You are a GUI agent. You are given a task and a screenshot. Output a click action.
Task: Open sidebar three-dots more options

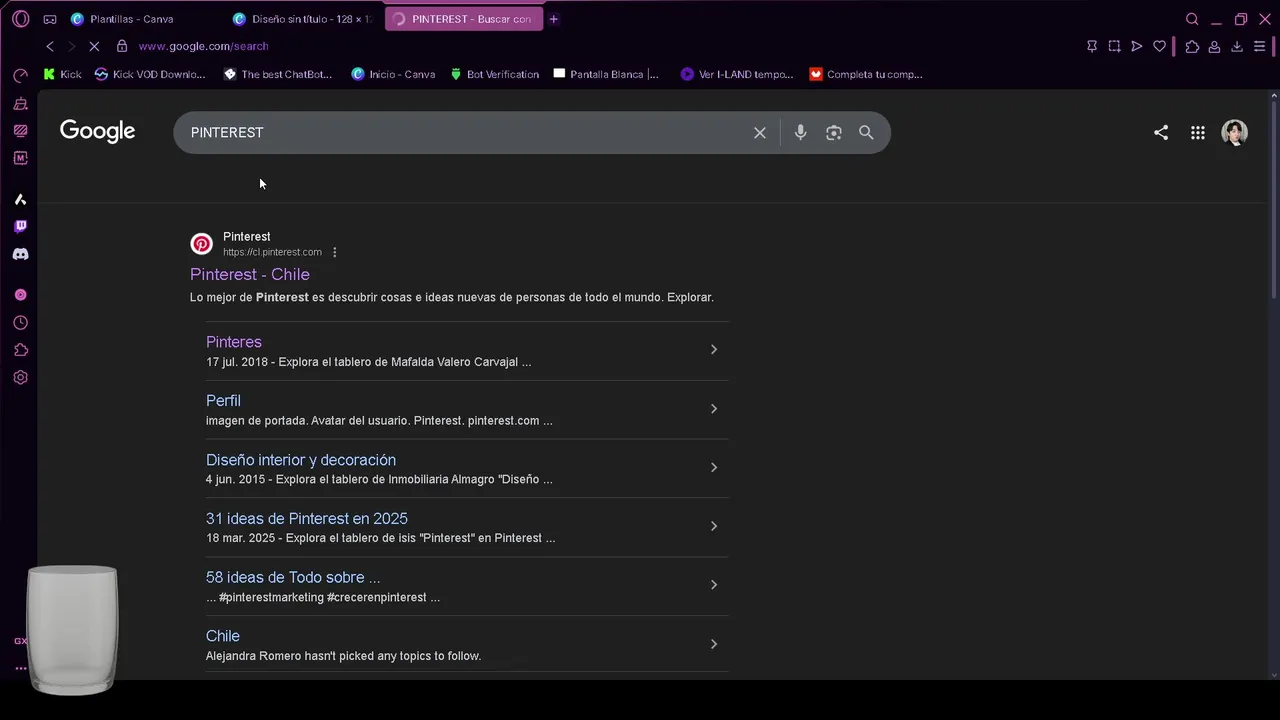pos(20,668)
